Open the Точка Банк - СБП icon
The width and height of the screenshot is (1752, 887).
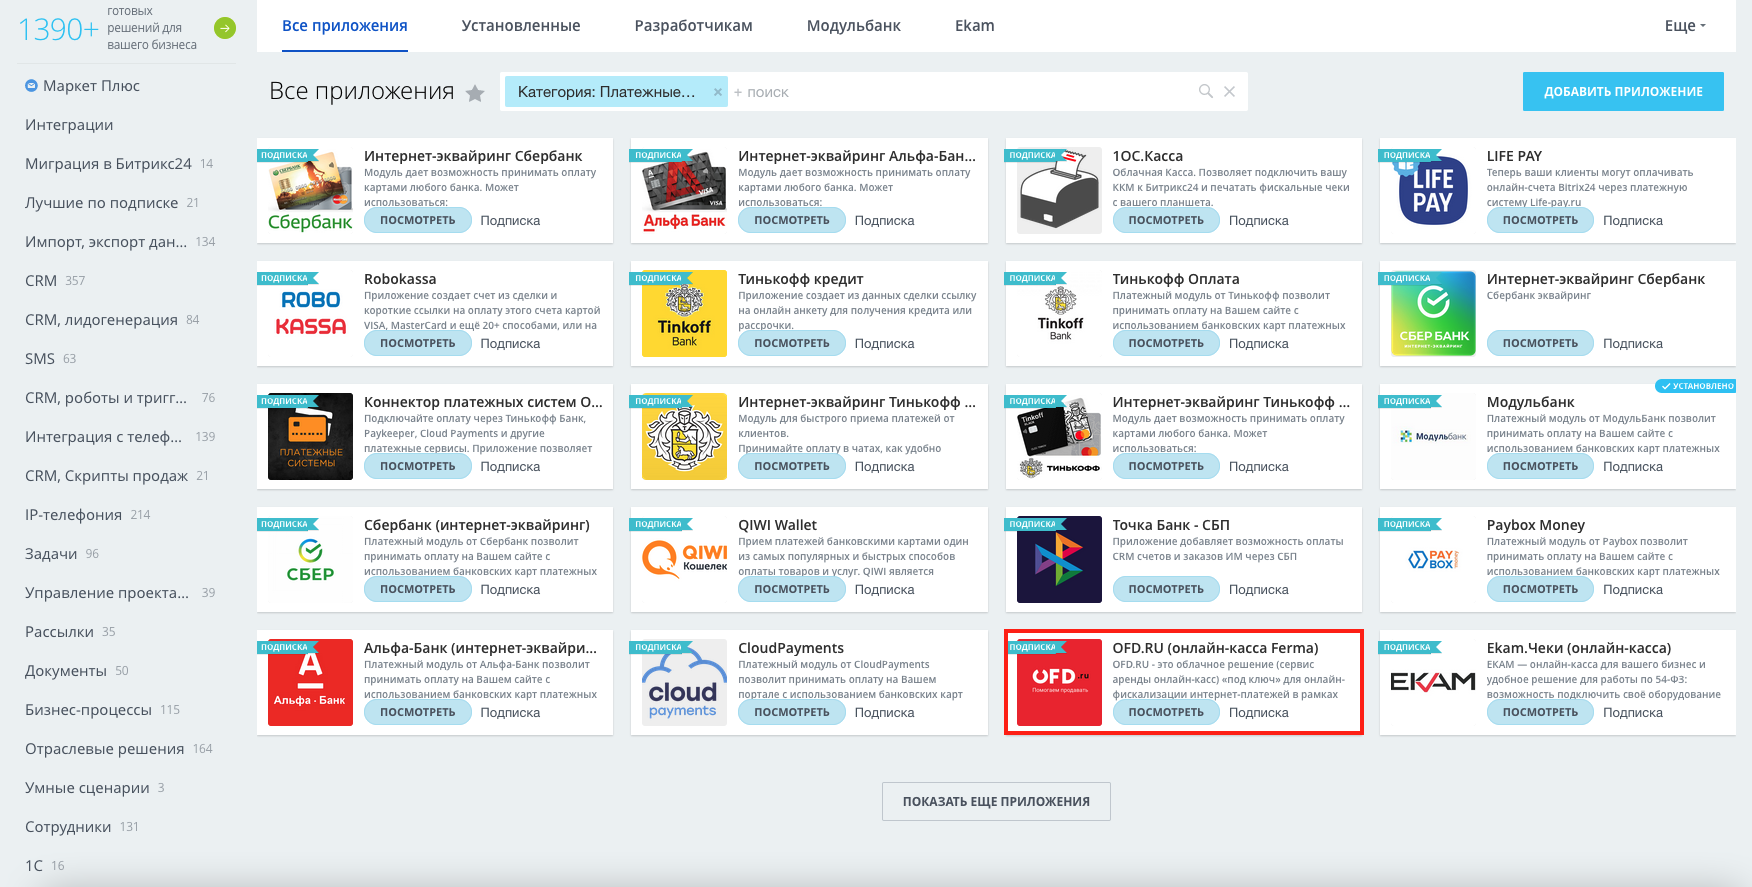coord(1059,559)
